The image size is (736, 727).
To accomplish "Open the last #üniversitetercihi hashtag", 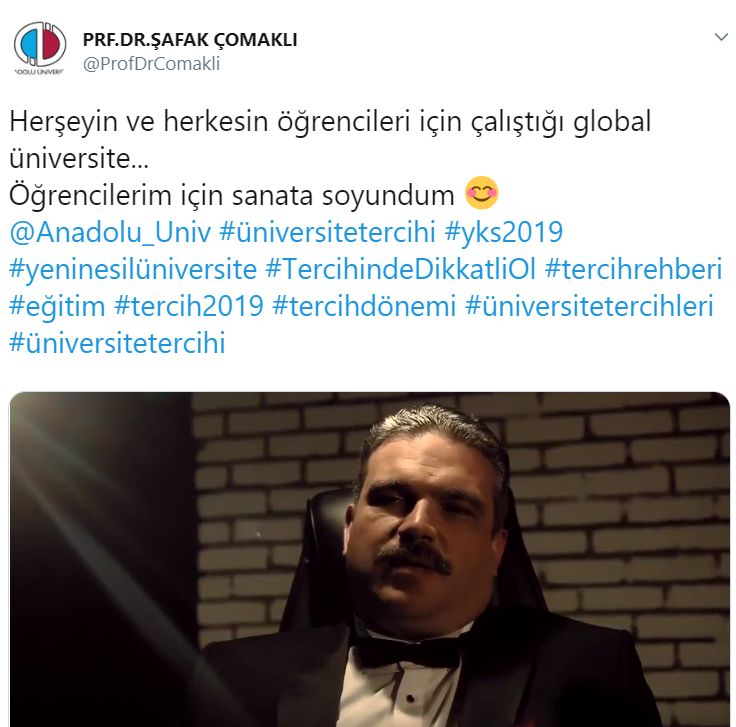I will tap(117, 343).
